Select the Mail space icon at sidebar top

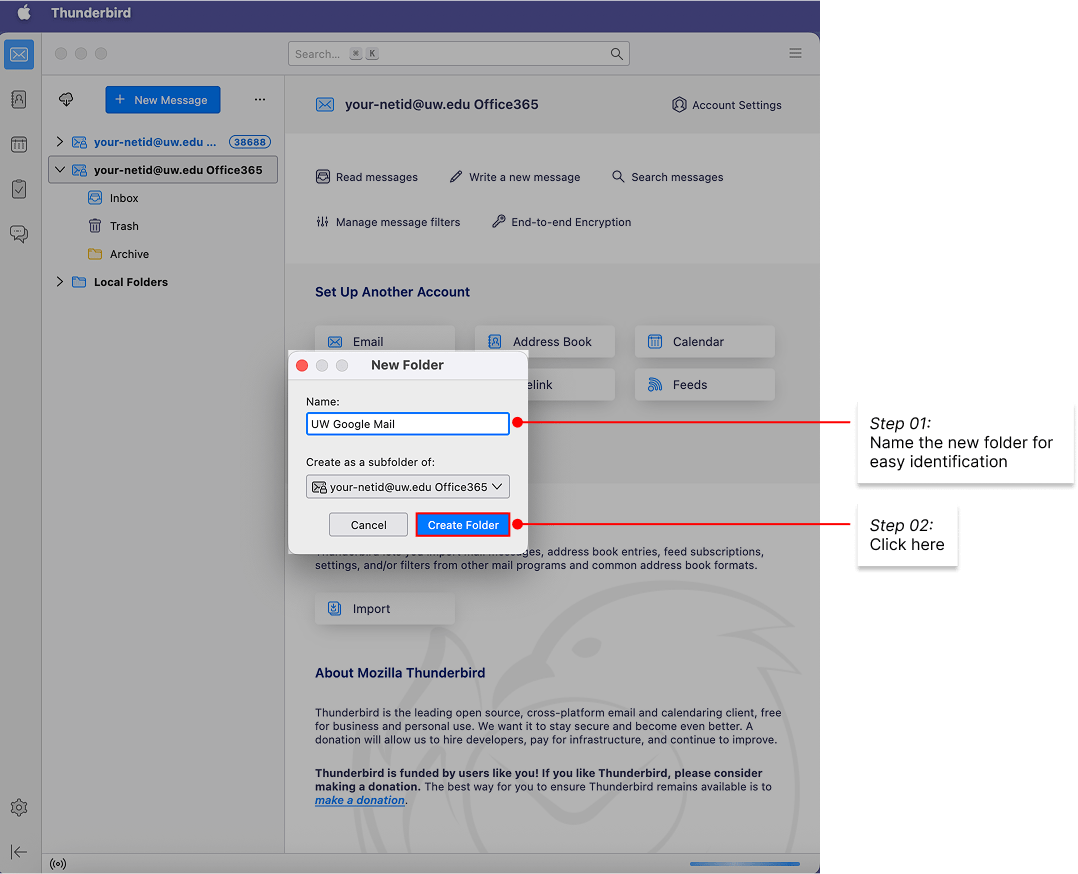pos(18,54)
